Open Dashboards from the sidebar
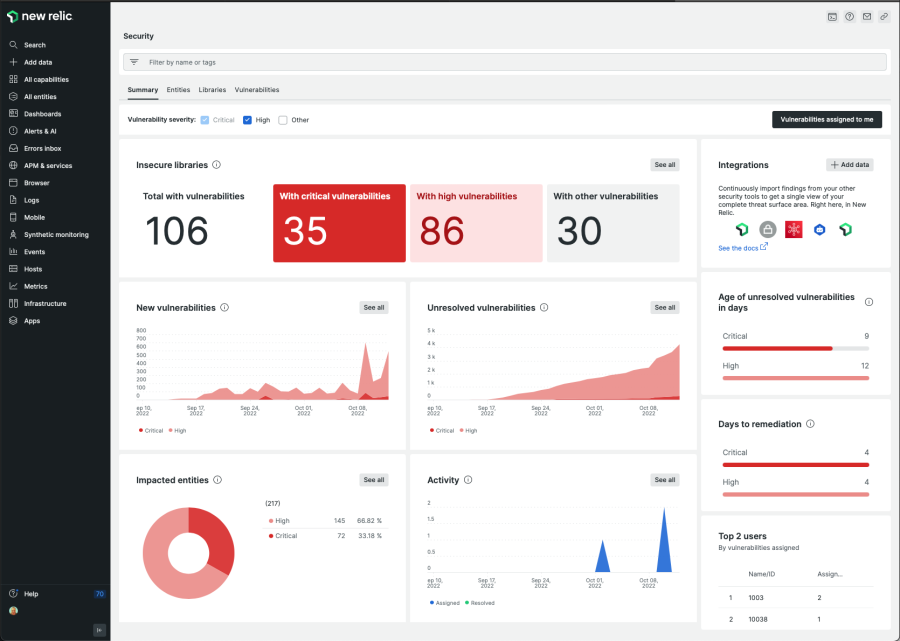Image resolution: width=900 pixels, height=641 pixels. [42, 114]
